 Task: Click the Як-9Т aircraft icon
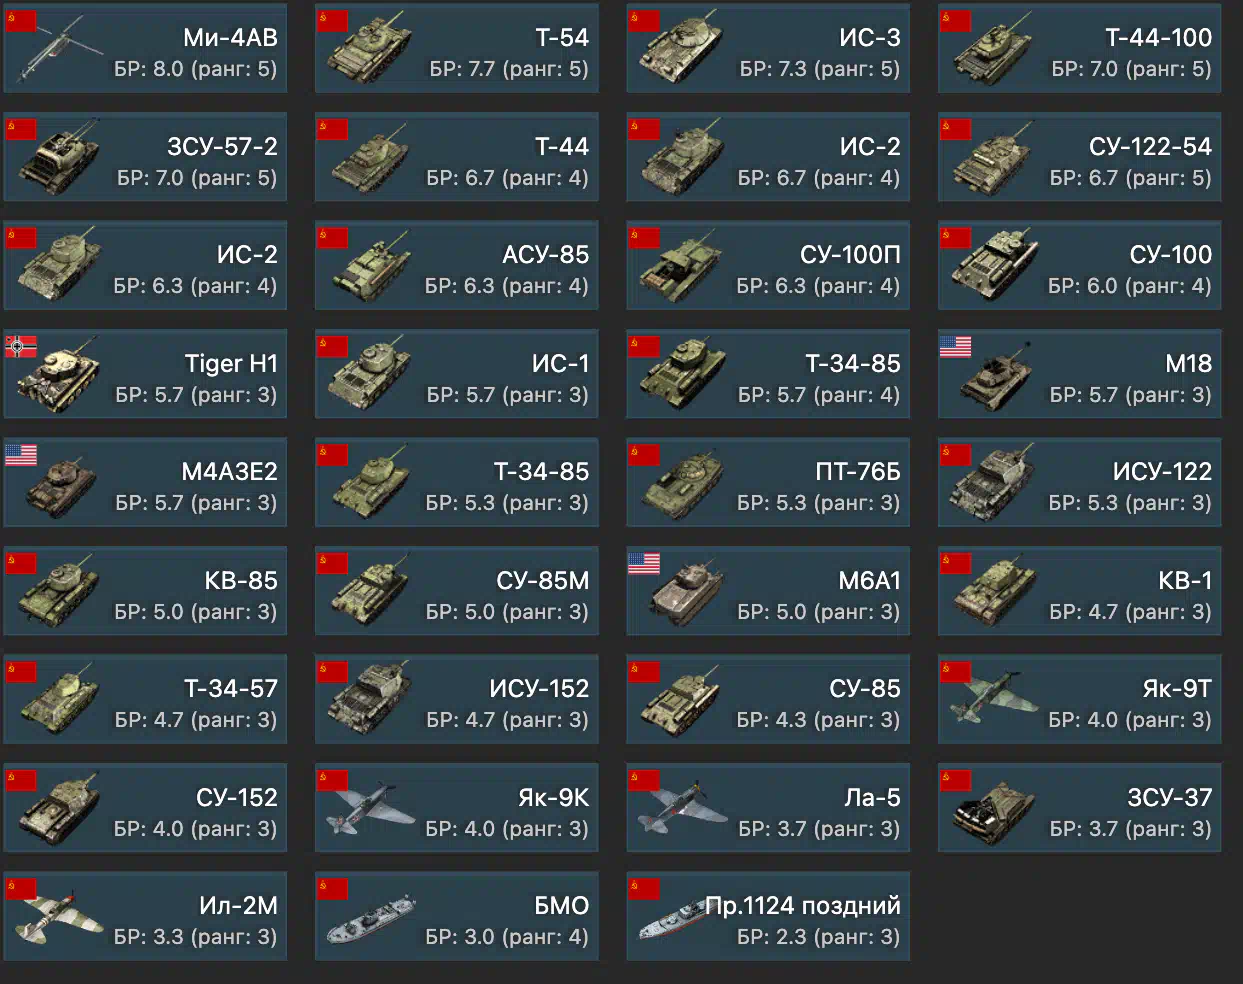click(x=992, y=698)
